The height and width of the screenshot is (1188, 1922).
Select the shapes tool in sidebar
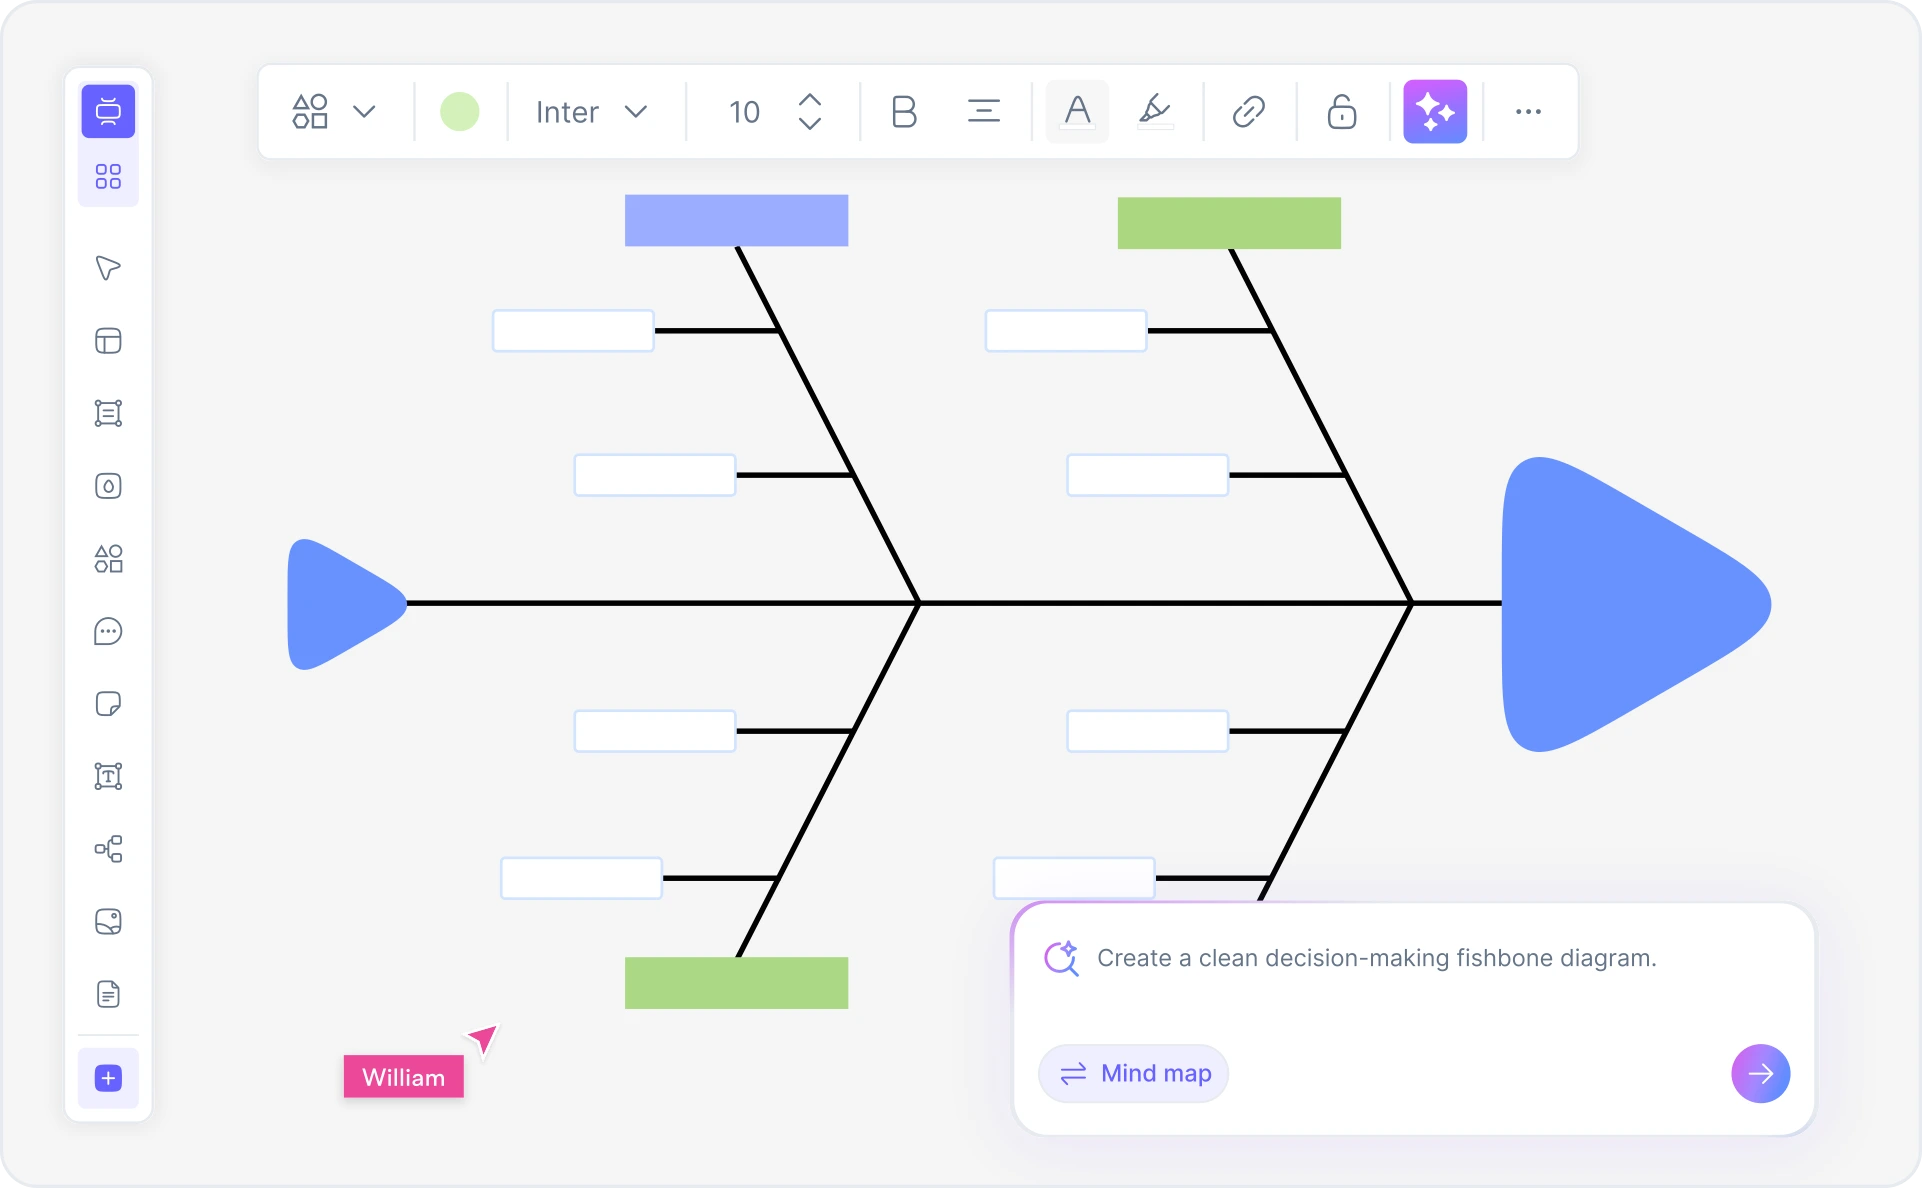(108, 559)
